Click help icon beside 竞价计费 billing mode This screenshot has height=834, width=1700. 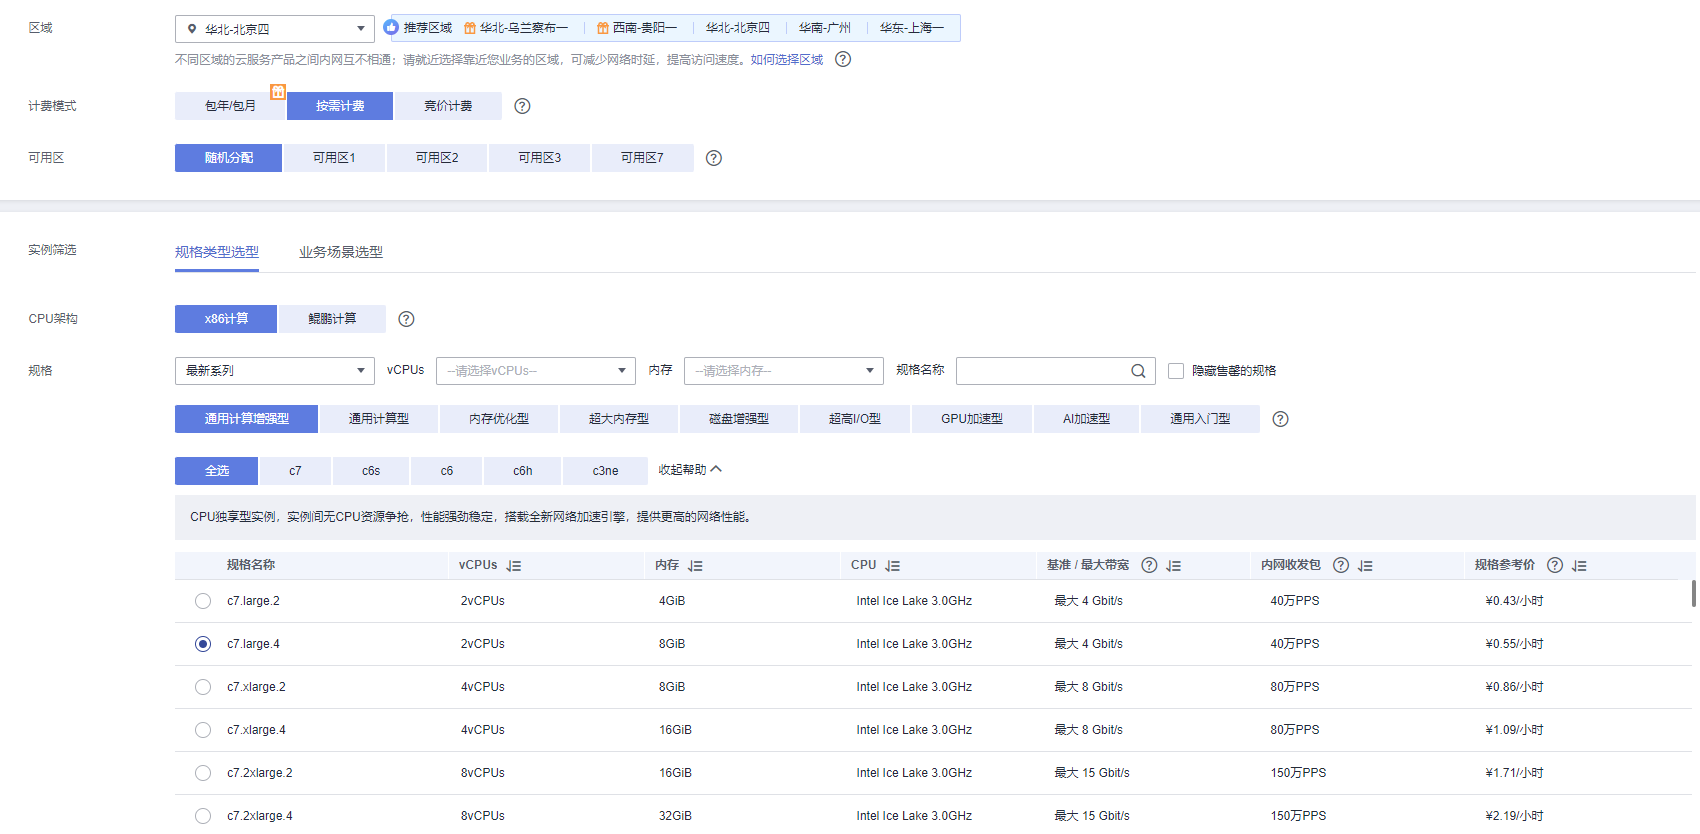click(x=522, y=106)
